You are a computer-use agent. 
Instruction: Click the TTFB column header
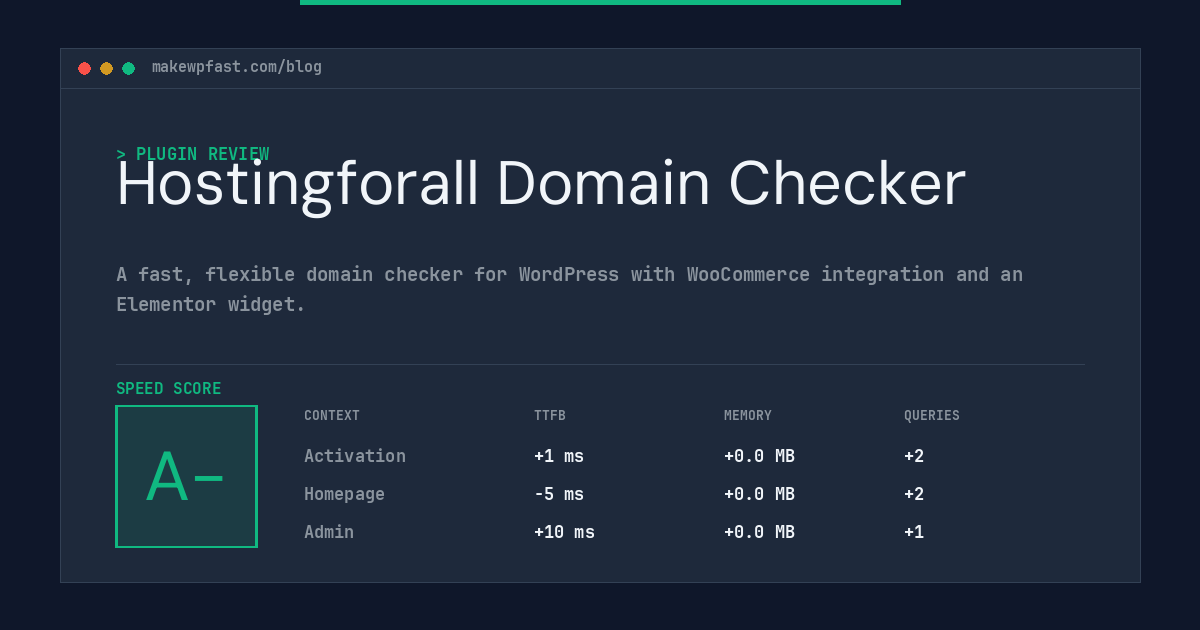click(550, 416)
